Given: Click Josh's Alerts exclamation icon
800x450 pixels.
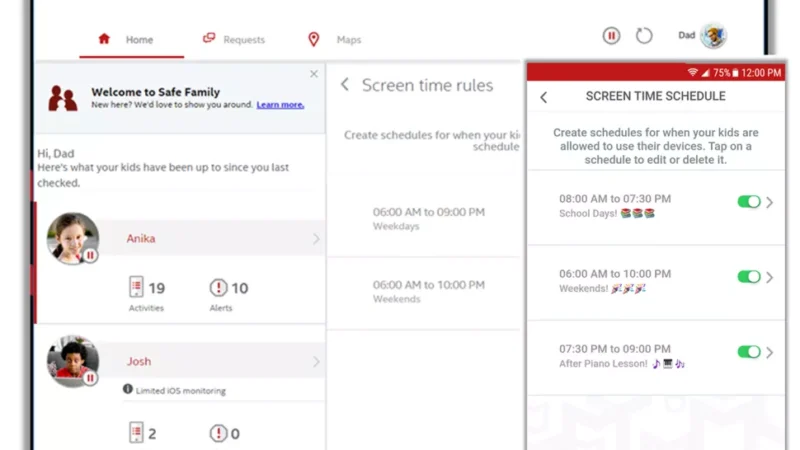Looking at the screenshot, I should pyautogui.click(x=218, y=433).
